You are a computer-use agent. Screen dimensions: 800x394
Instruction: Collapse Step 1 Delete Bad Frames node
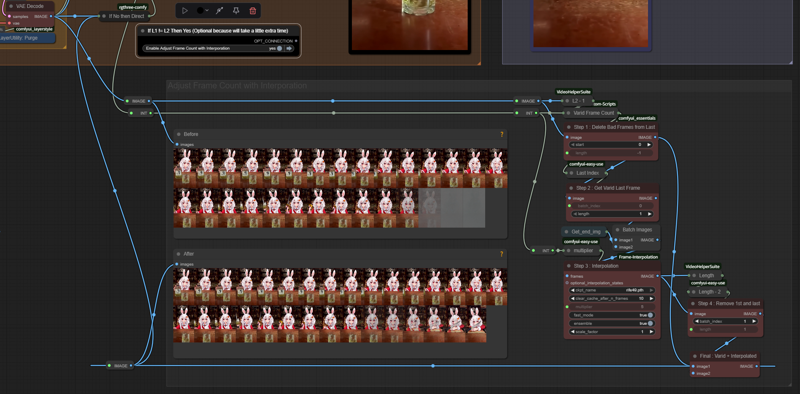tap(569, 127)
